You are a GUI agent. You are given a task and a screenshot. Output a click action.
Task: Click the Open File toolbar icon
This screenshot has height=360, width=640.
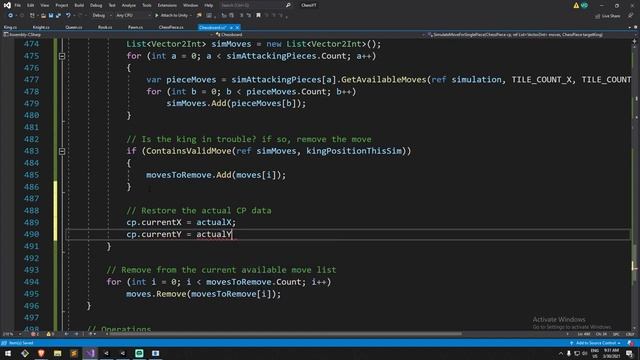point(43,16)
